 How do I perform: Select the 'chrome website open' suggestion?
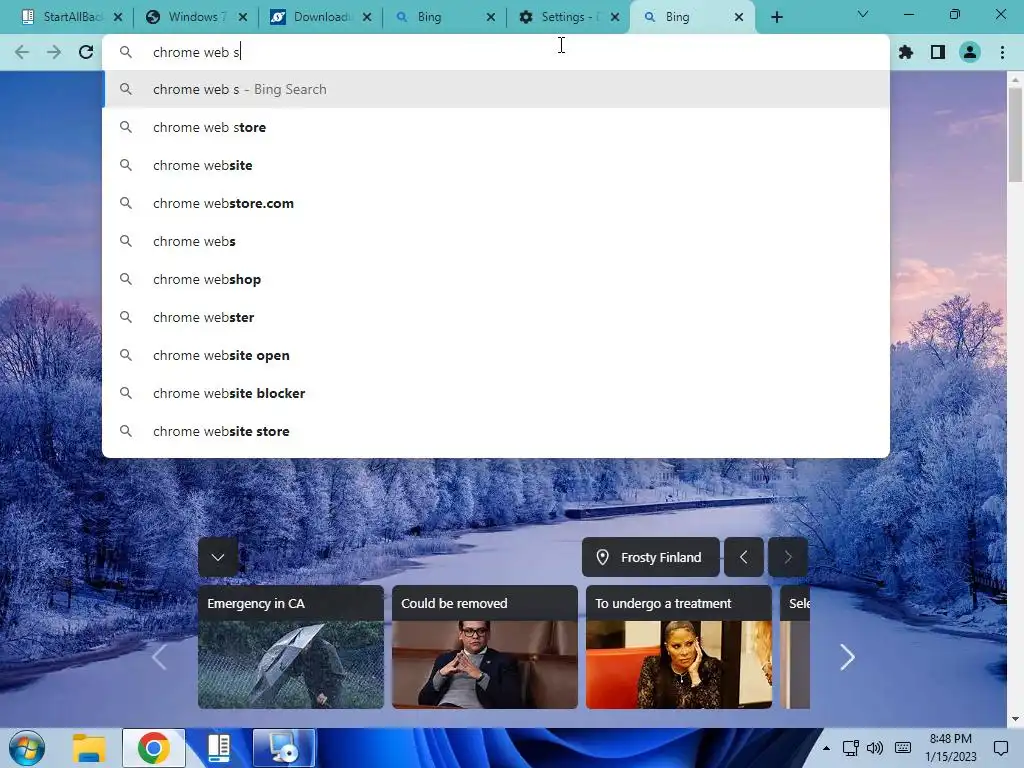coord(496,355)
